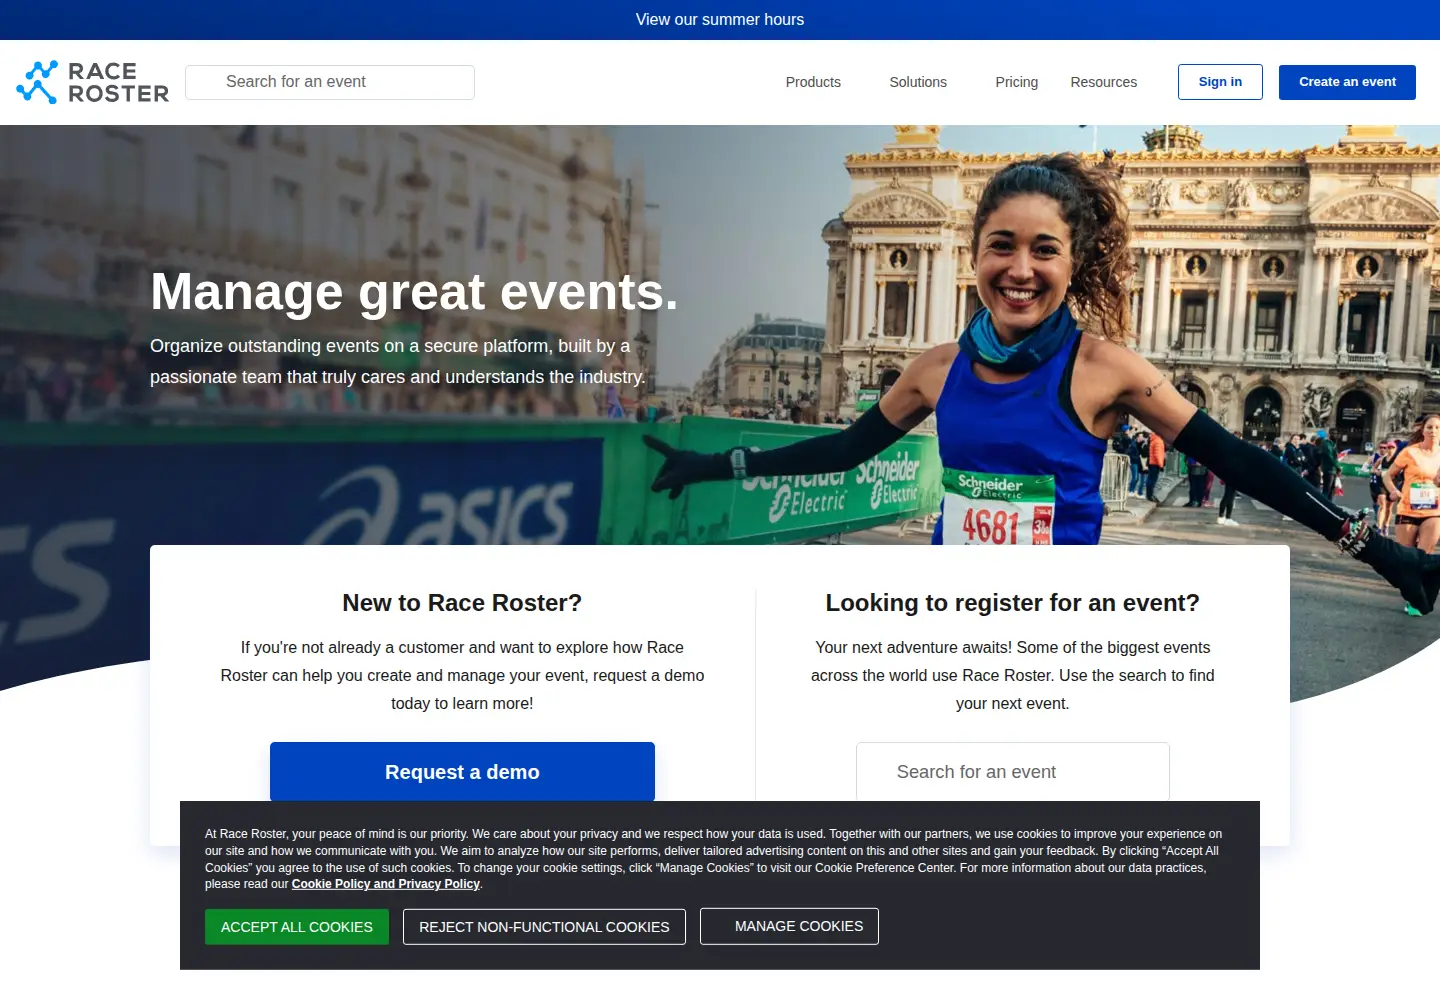
Task: Open the summer hours banner link
Action: pyautogui.click(x=720, y=19)
